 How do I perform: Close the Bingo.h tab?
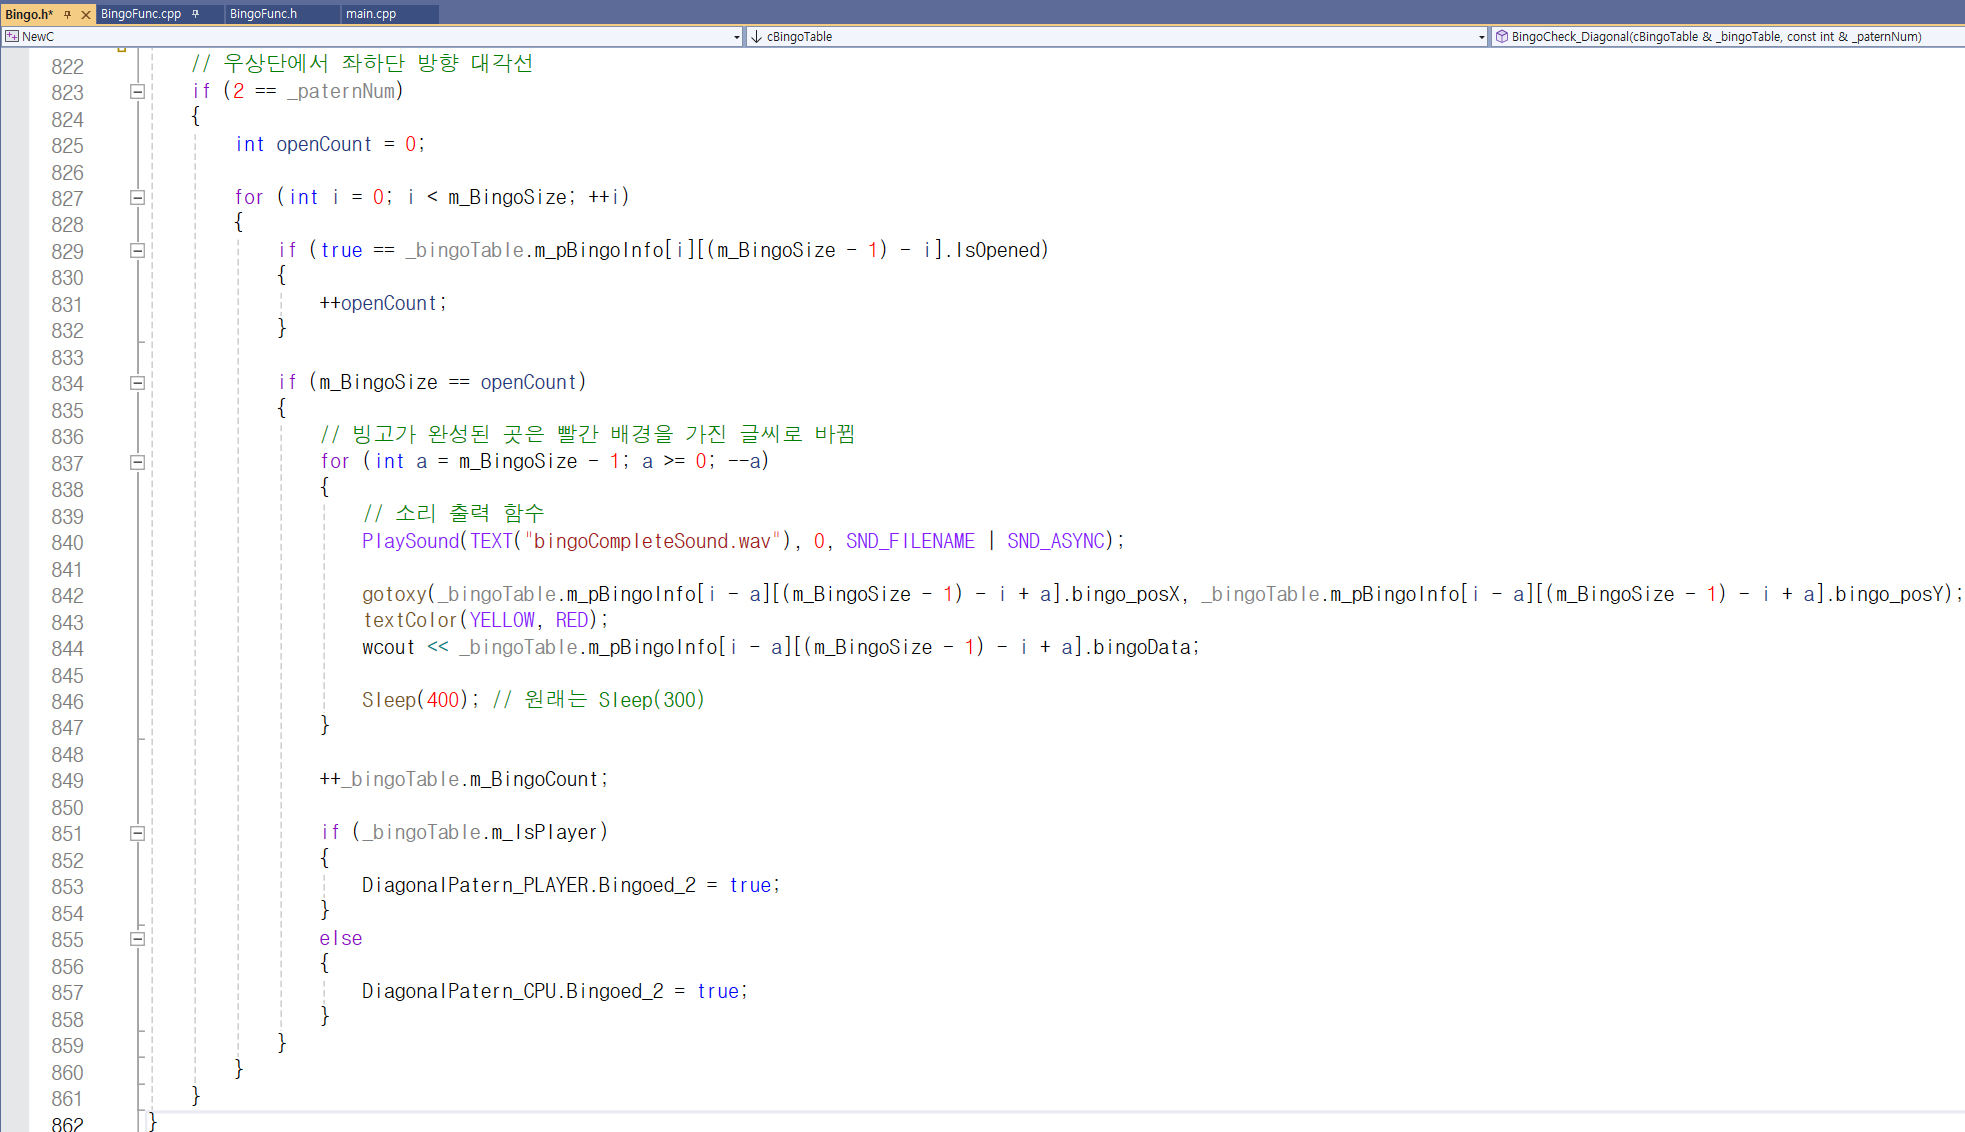[x=86, y=14]
